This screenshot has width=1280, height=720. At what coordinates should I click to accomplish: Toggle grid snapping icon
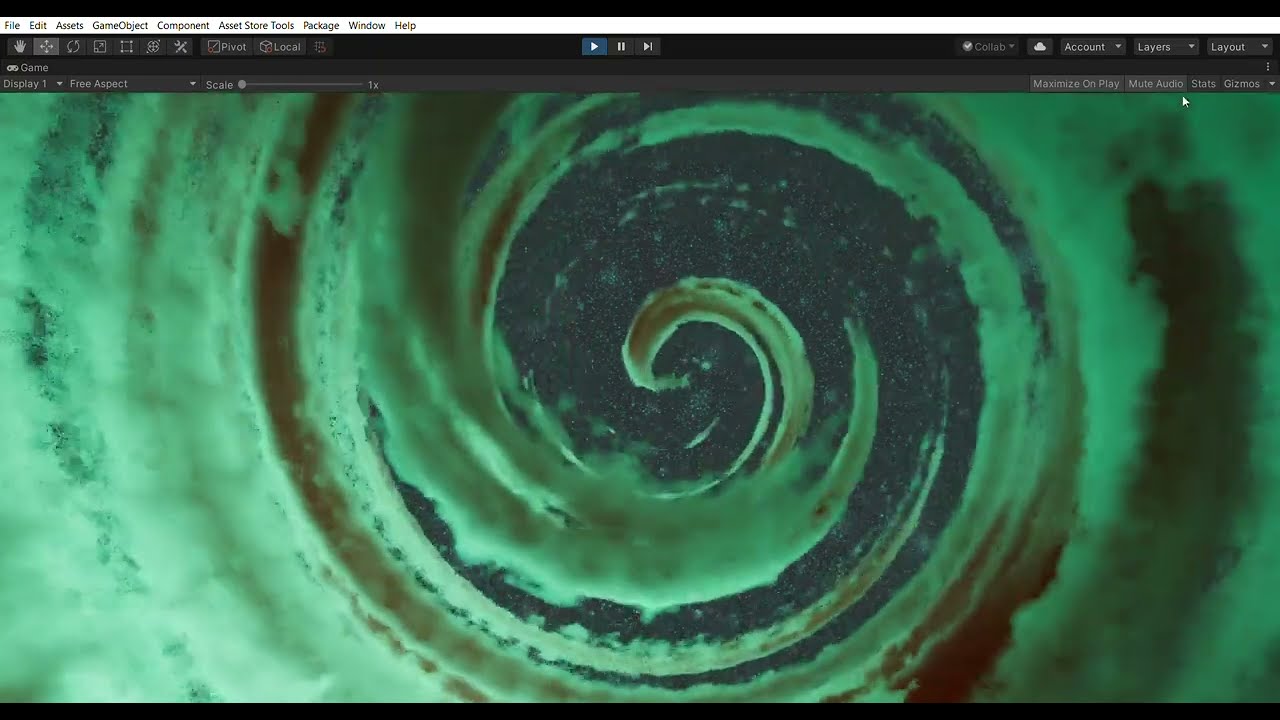coord(320,47)
